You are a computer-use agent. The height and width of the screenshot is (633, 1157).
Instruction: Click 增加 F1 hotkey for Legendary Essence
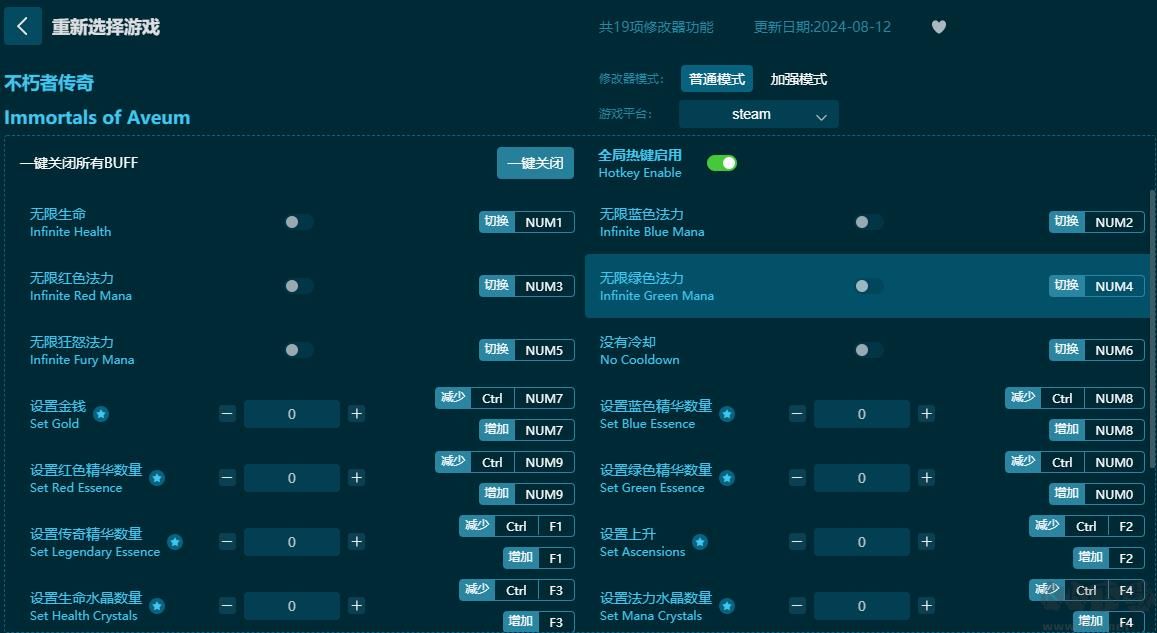point(539,558)
